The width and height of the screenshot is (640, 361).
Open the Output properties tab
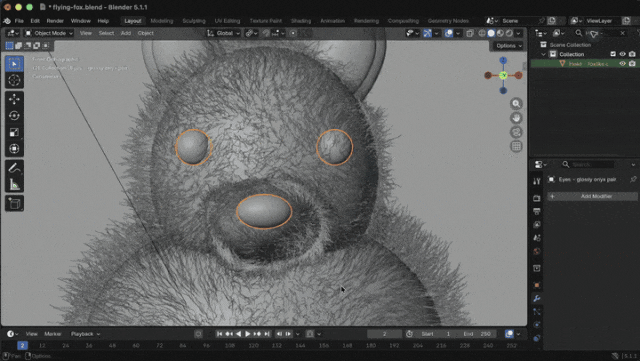pyautogui.click(x=537, y=212)
